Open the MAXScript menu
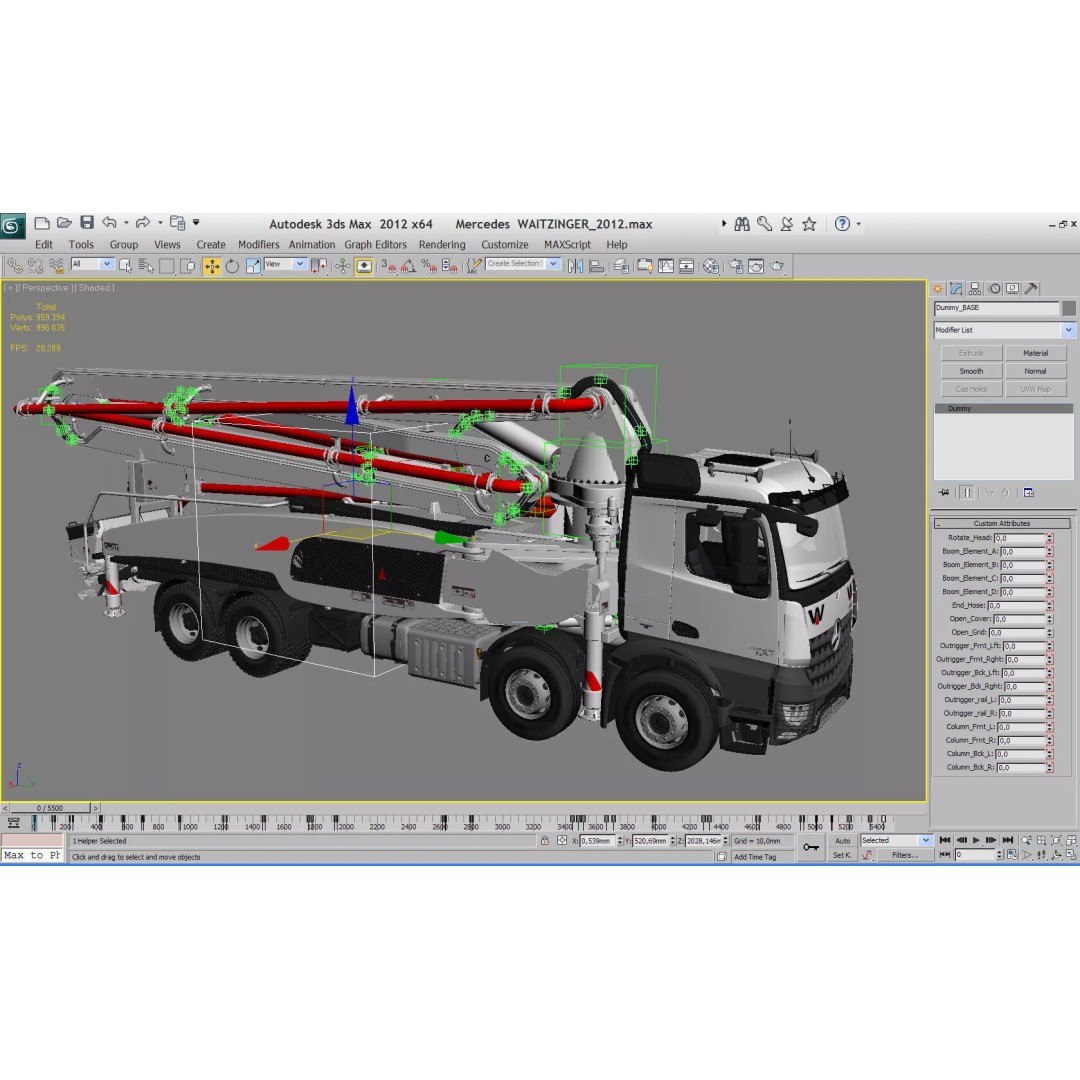Viewport: 1080px width, 1080px height. point(567,245)
